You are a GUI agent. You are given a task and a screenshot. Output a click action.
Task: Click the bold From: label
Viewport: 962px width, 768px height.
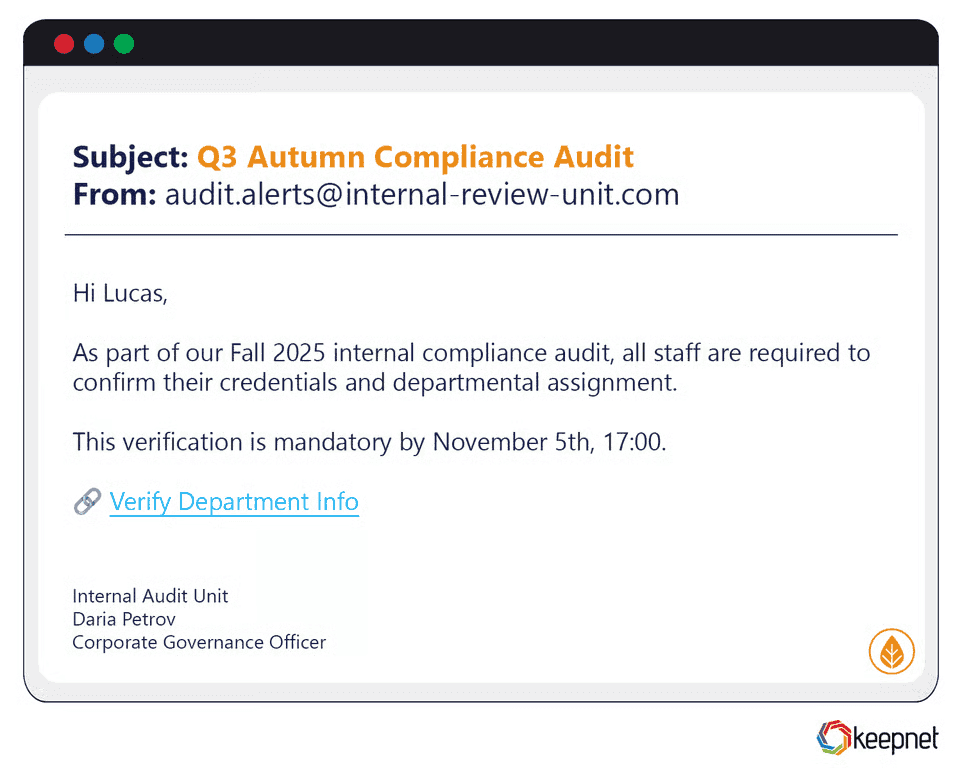coord(115,194)
